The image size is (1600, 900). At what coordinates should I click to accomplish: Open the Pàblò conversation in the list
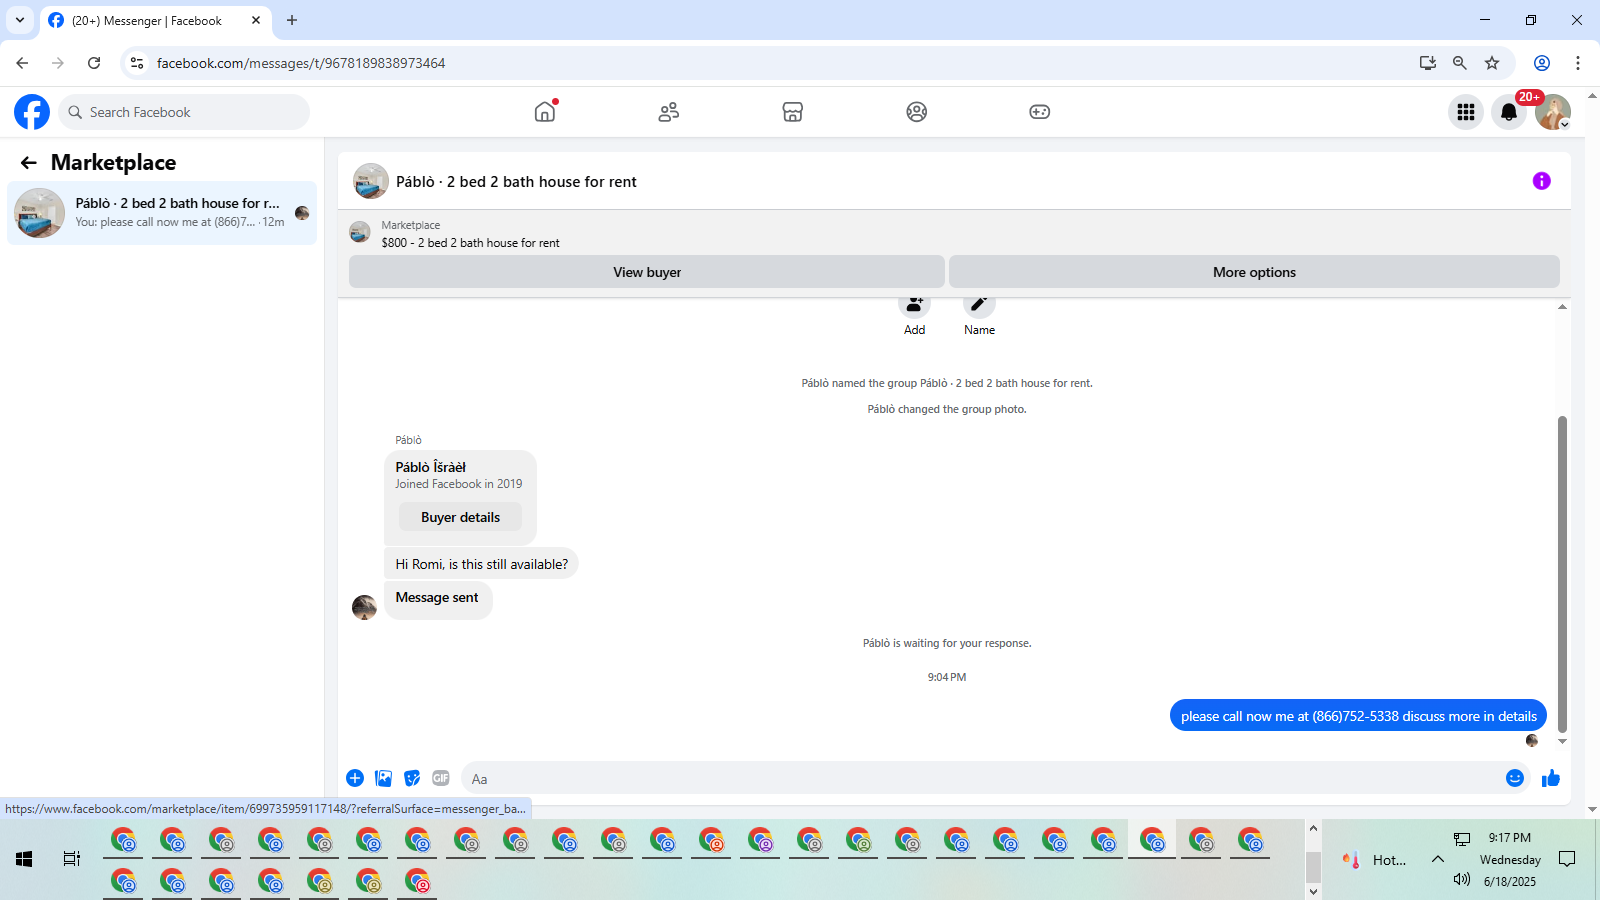(162, 213)
